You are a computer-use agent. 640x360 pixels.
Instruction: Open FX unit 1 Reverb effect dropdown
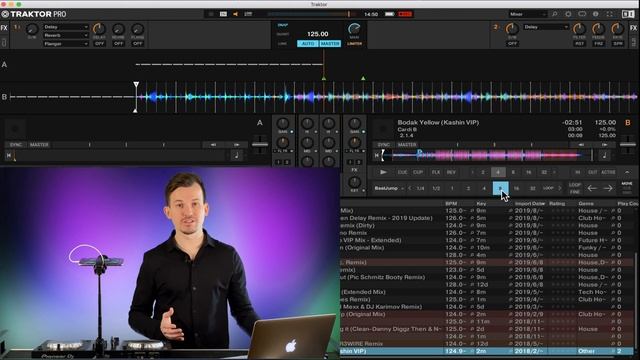click(x=66, y=36)
